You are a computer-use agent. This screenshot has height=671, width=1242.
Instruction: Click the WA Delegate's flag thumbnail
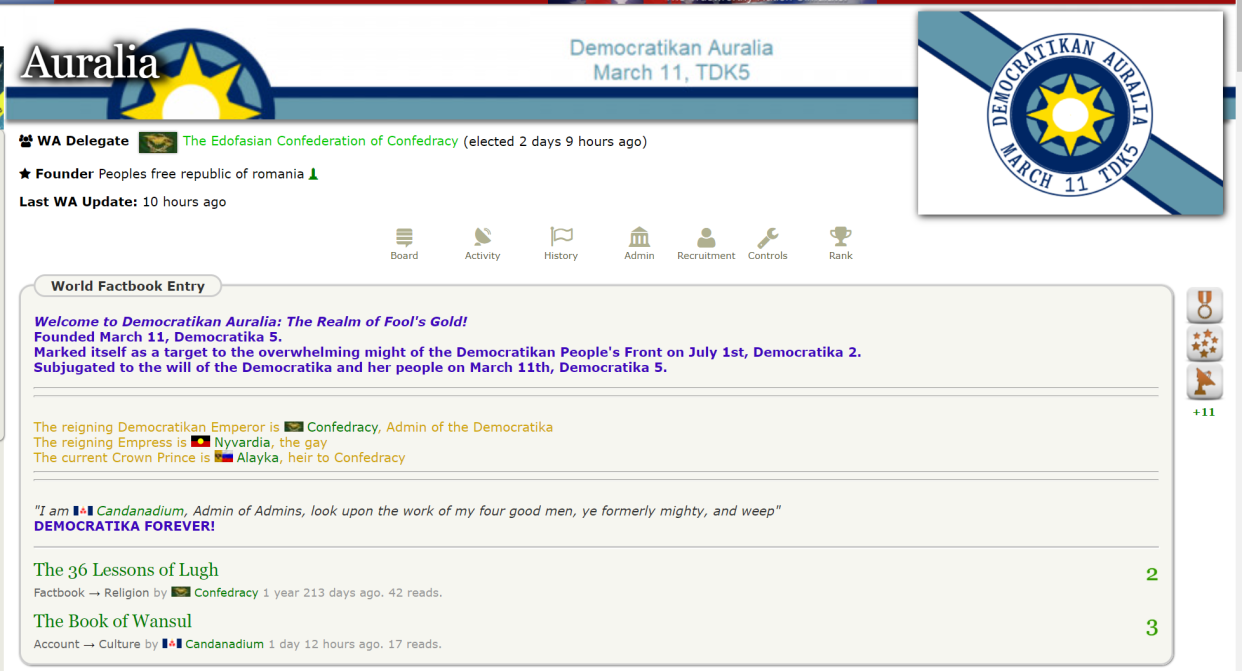(158, 142)
